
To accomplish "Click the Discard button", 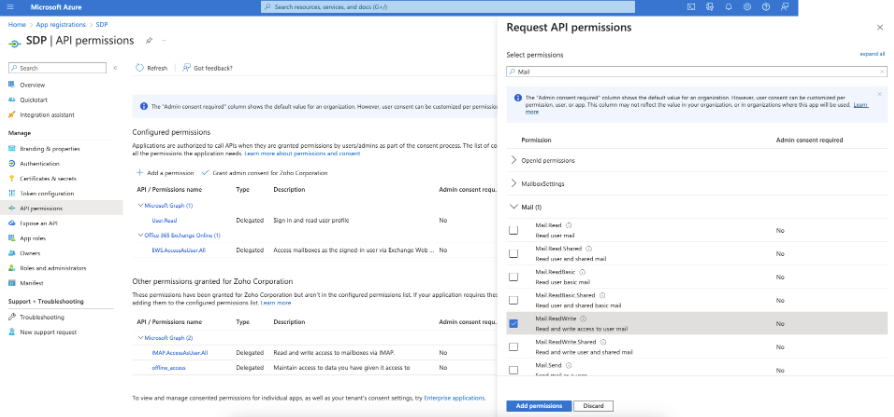I will [593, 406].
